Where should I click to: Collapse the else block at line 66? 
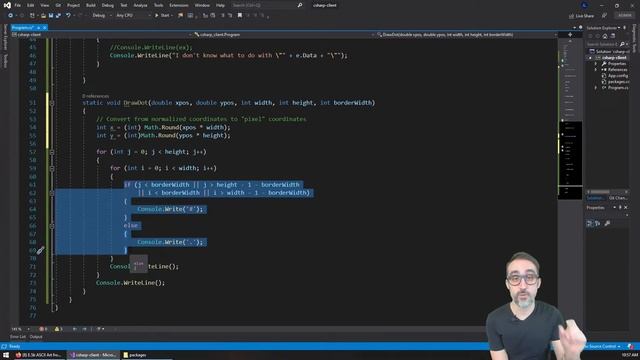pyautogui.click(x=52, y=225)
